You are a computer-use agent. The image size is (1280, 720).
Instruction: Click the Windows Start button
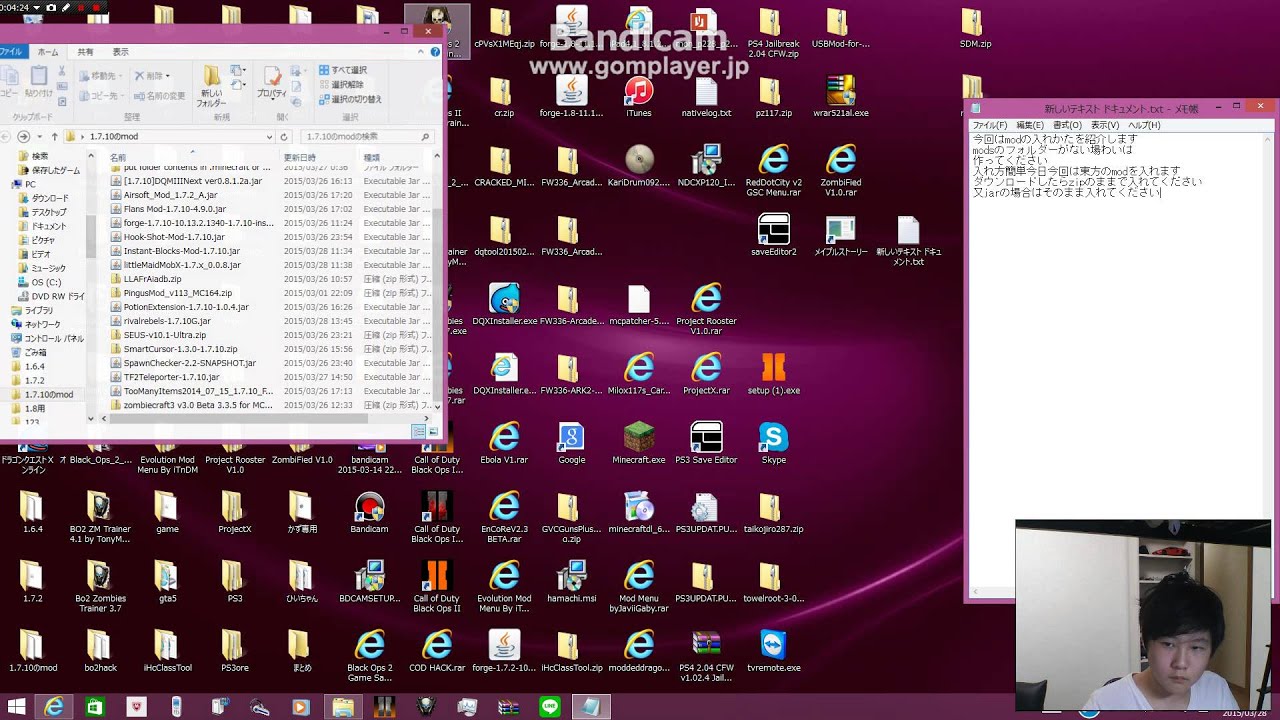pos(15,707)
